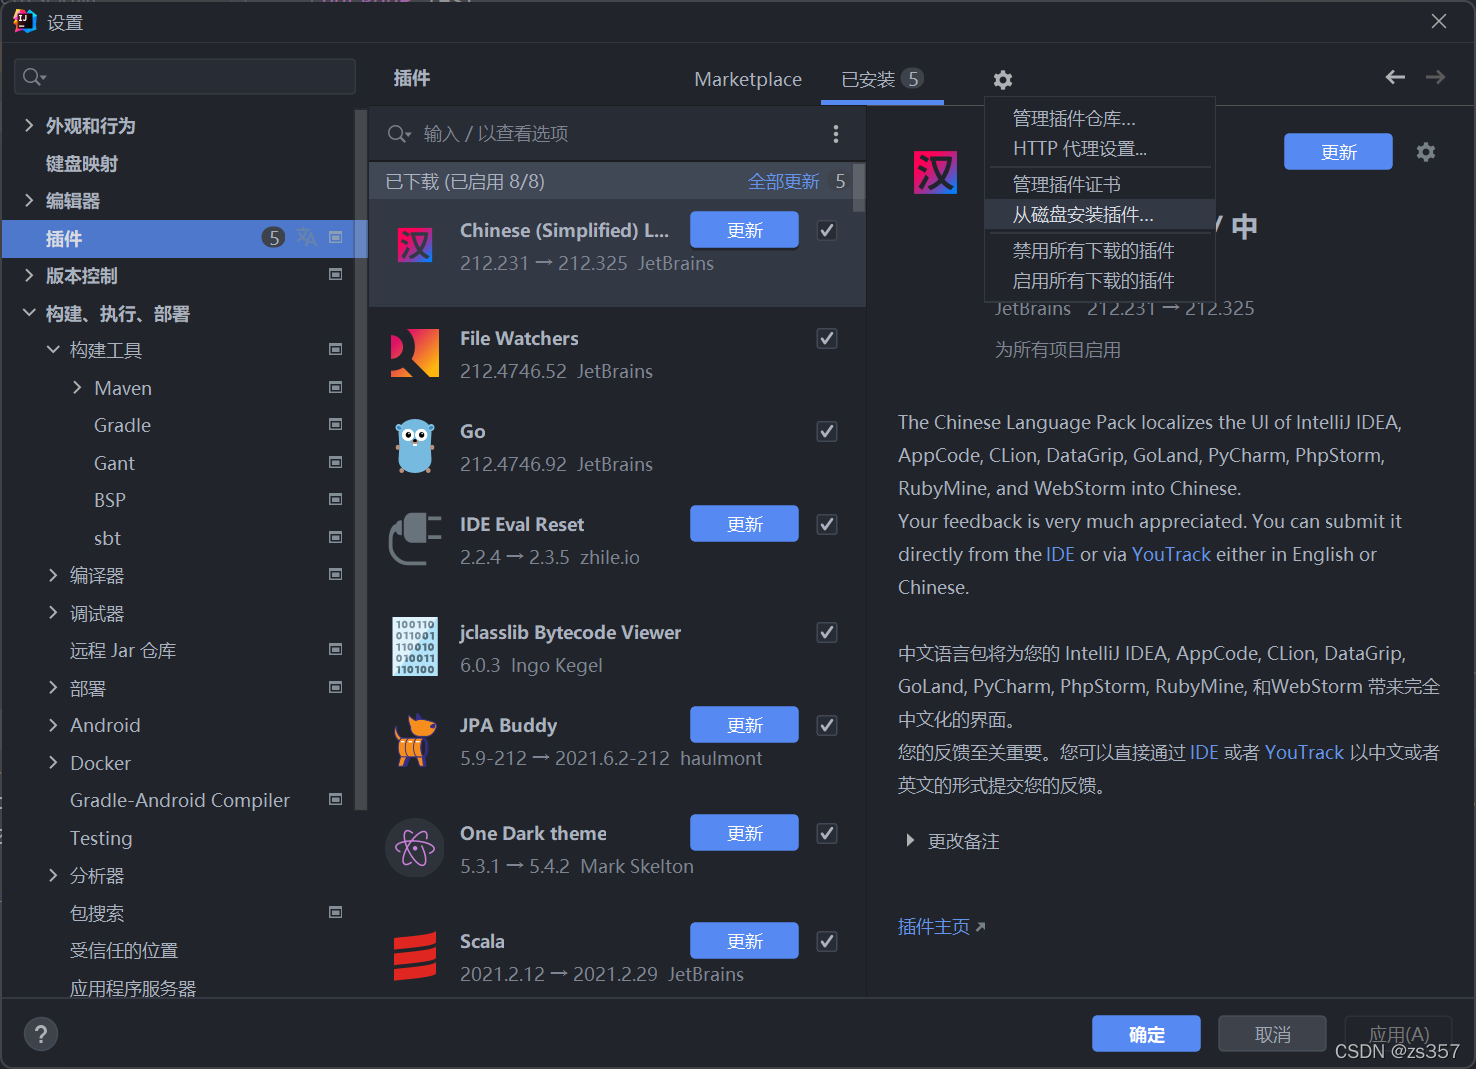Confirm with the 确定 button
The height and width of the screenshot is (1069, 1476).
click(x=1146, y=1034)
